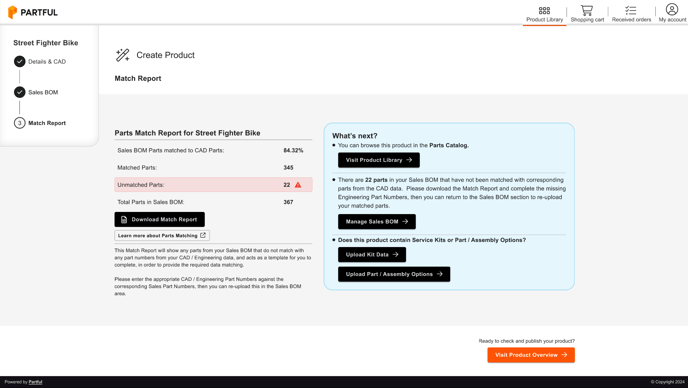Image resolution: width=688 pixels, height=388 pixels.
Task: Click the Visit Product Library button
Action: click(379, 160)
